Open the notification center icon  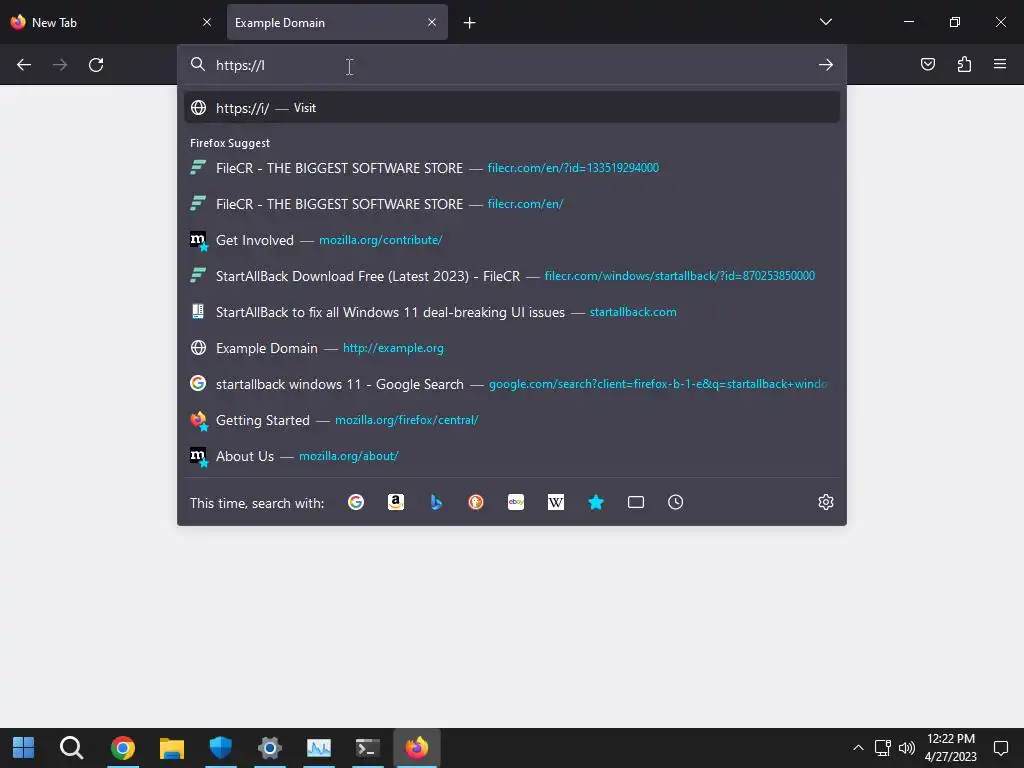pos(1000,748)
